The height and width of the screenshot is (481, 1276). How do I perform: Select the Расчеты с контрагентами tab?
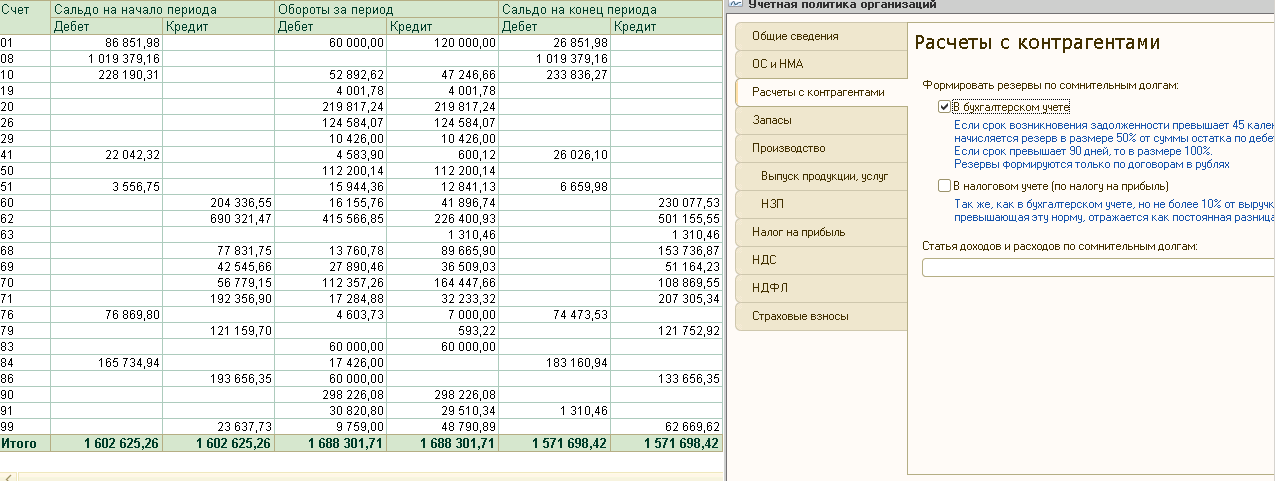[818, 92]
